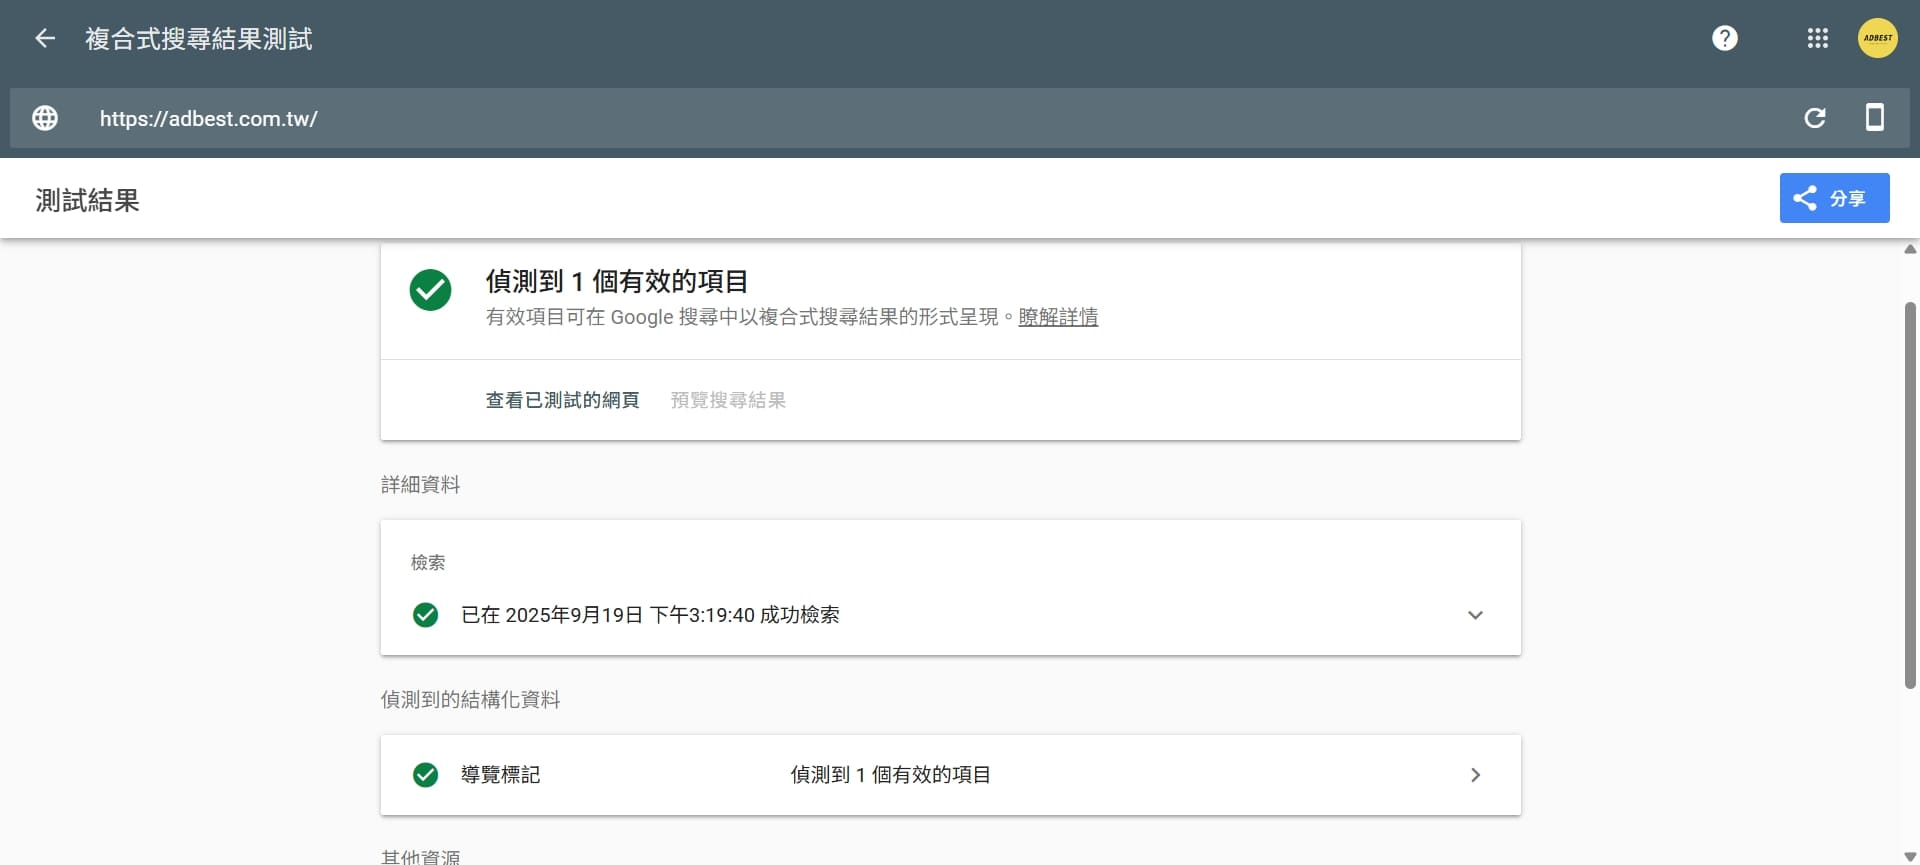The width and height of the screenshot is (1920, 865).
Task: Click the vertical scrollbar thumb
Action: pos(1910,495)
